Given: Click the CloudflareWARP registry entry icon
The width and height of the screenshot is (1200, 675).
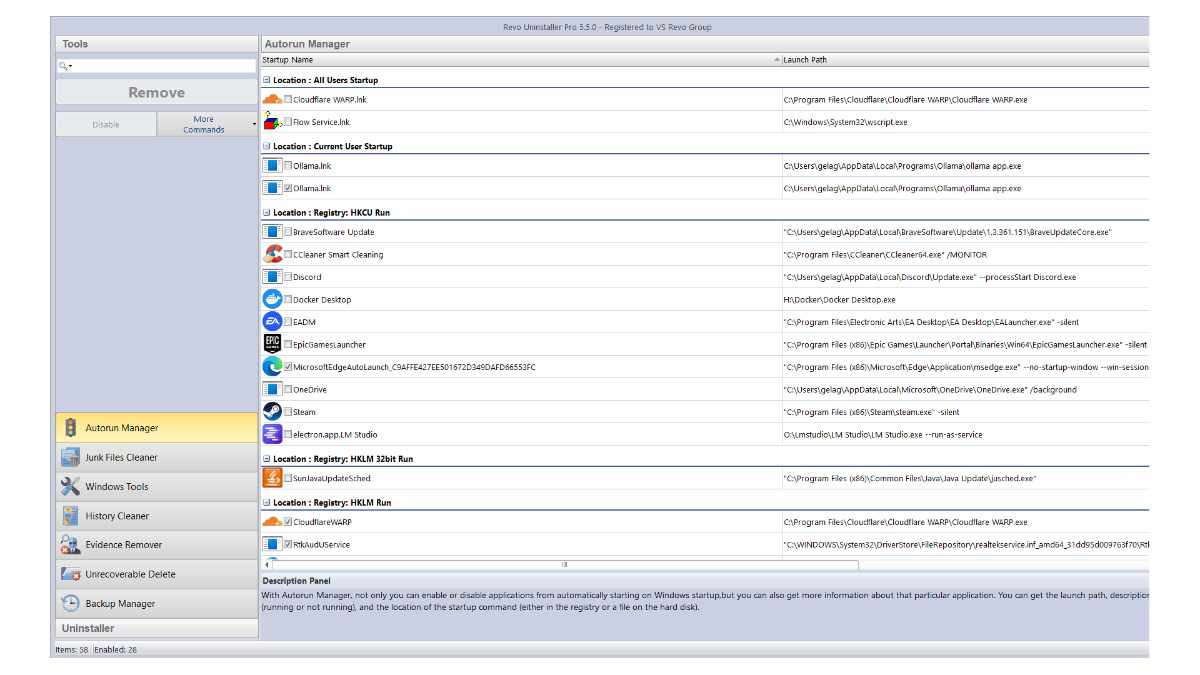Looking at the screenshot, I should point(272,522).
